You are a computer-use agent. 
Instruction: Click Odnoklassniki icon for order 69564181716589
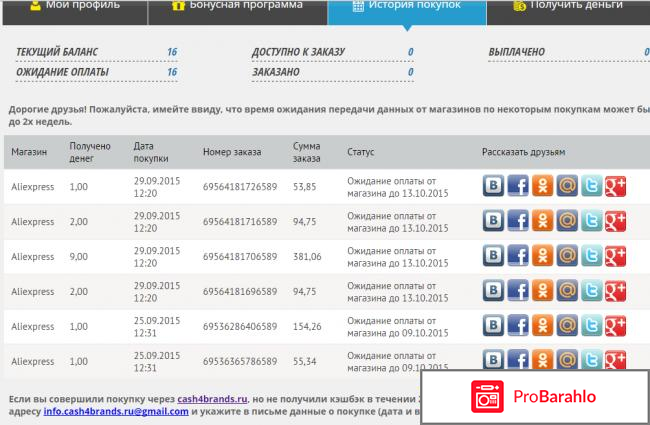pos(542,221)
